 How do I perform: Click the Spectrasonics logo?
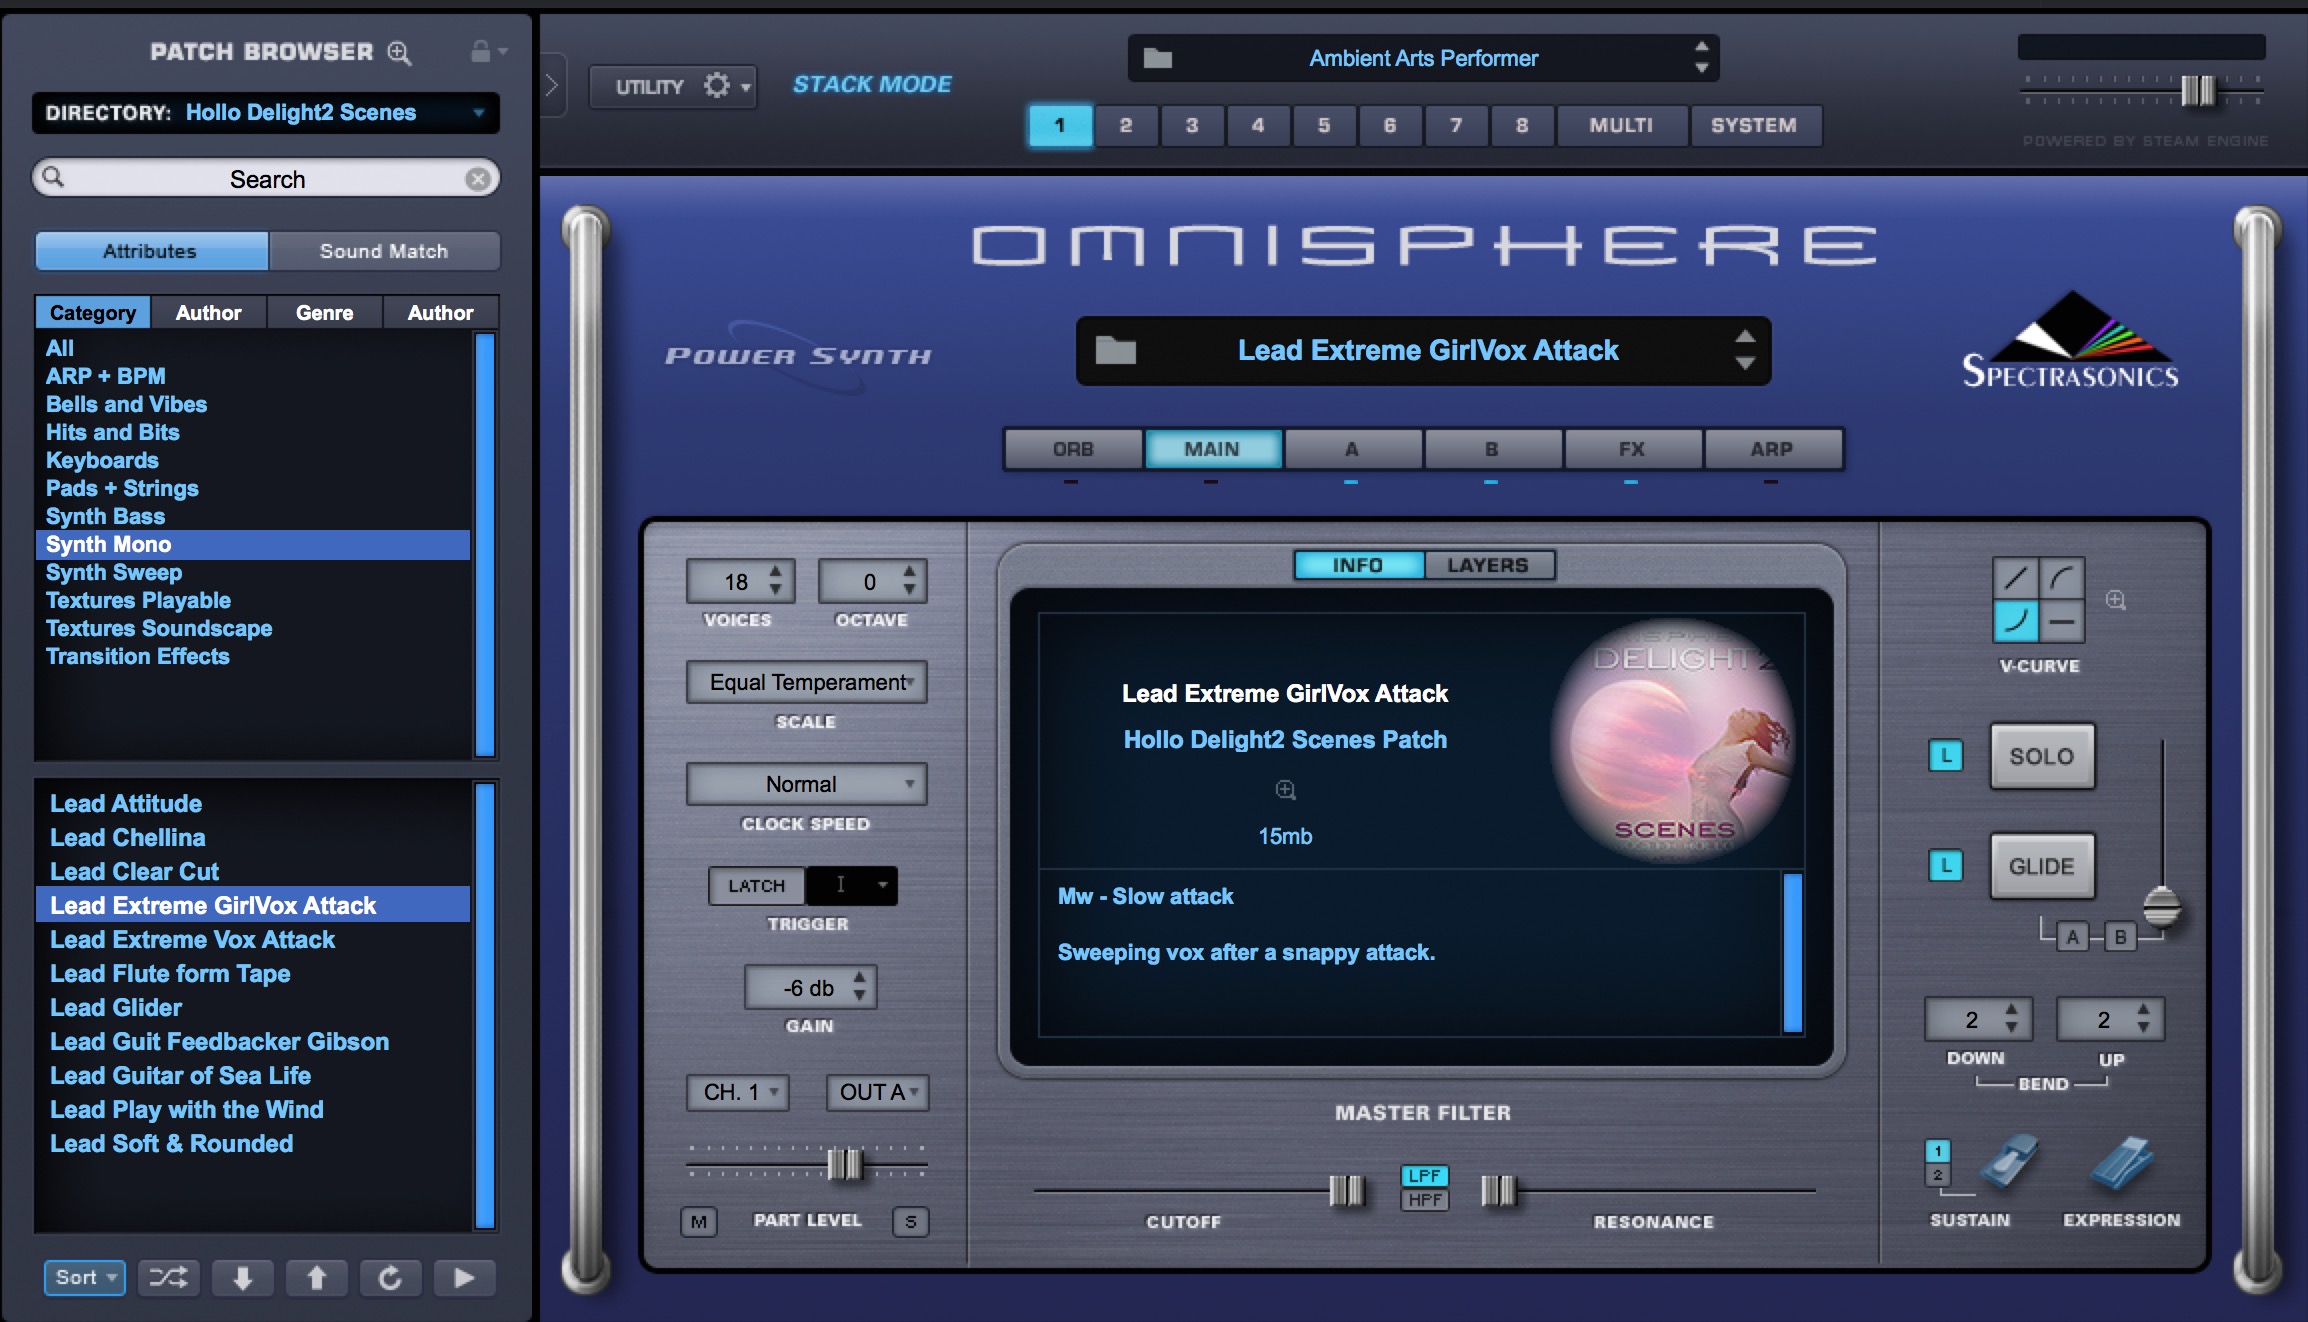[x=2070, y=340]
